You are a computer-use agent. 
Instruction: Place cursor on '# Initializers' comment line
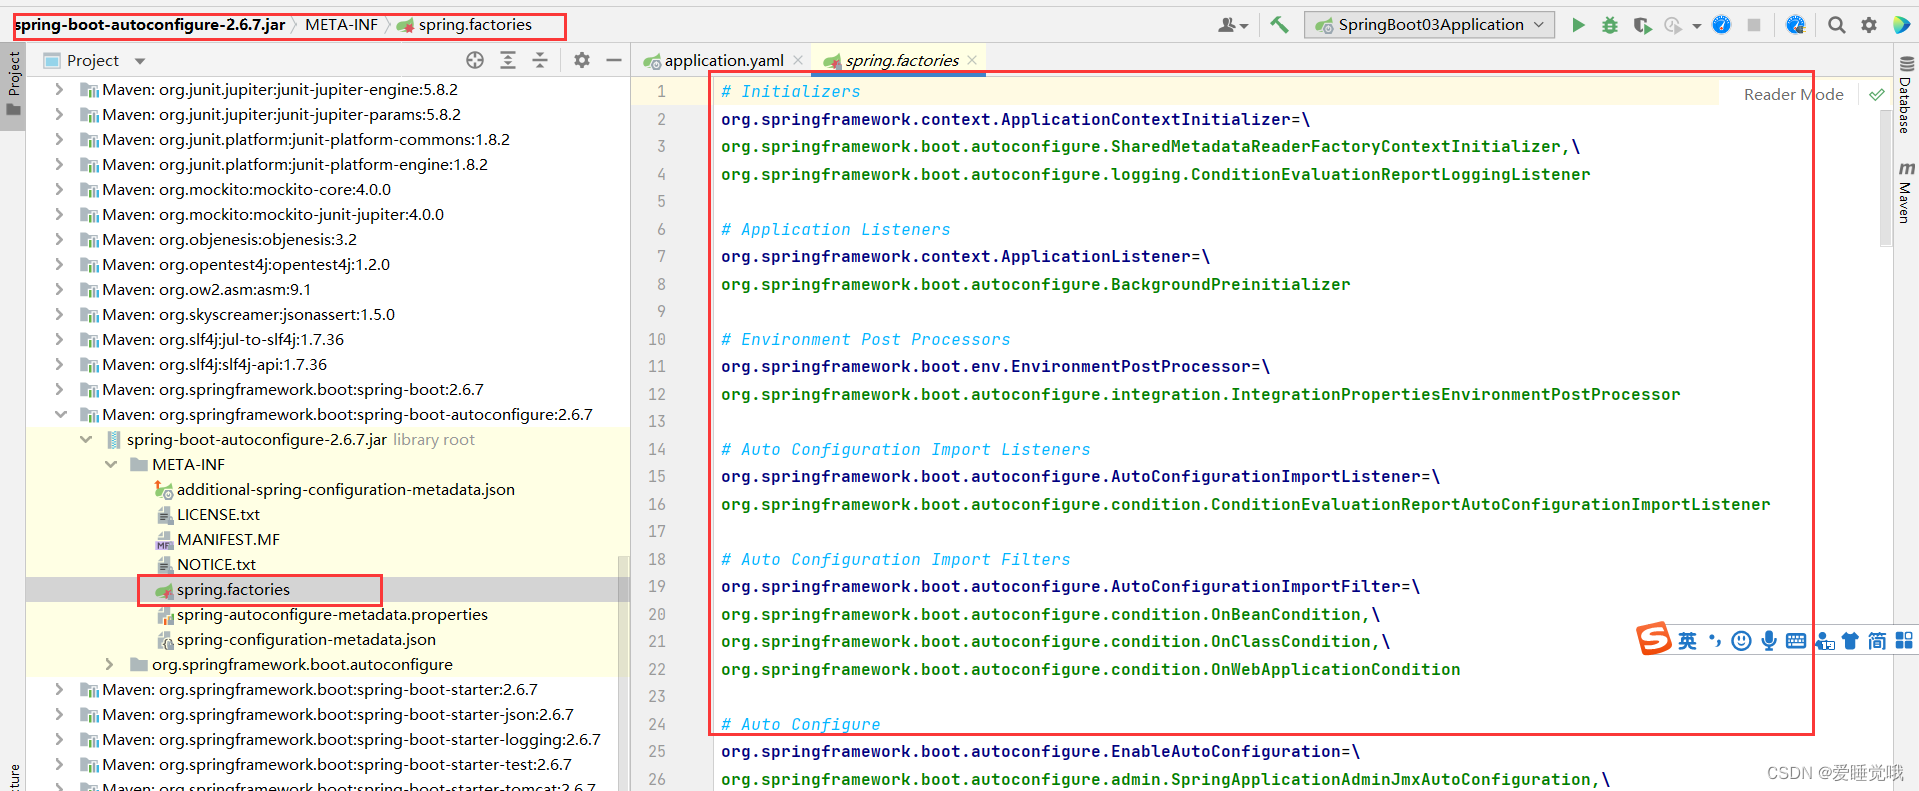pos(791,92)
